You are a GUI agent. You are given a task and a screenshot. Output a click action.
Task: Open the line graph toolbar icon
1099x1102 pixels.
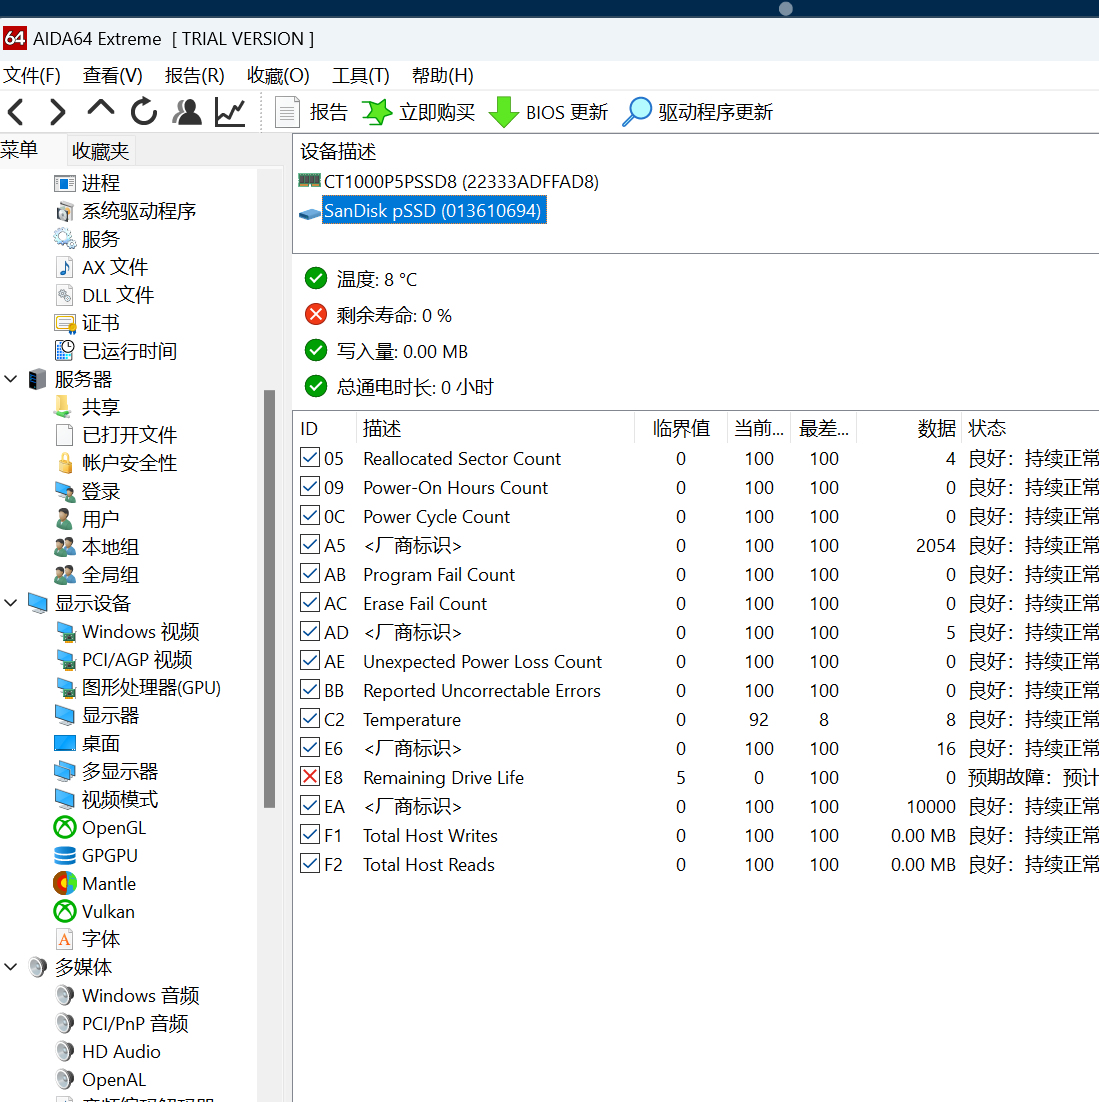coord(230,112)
